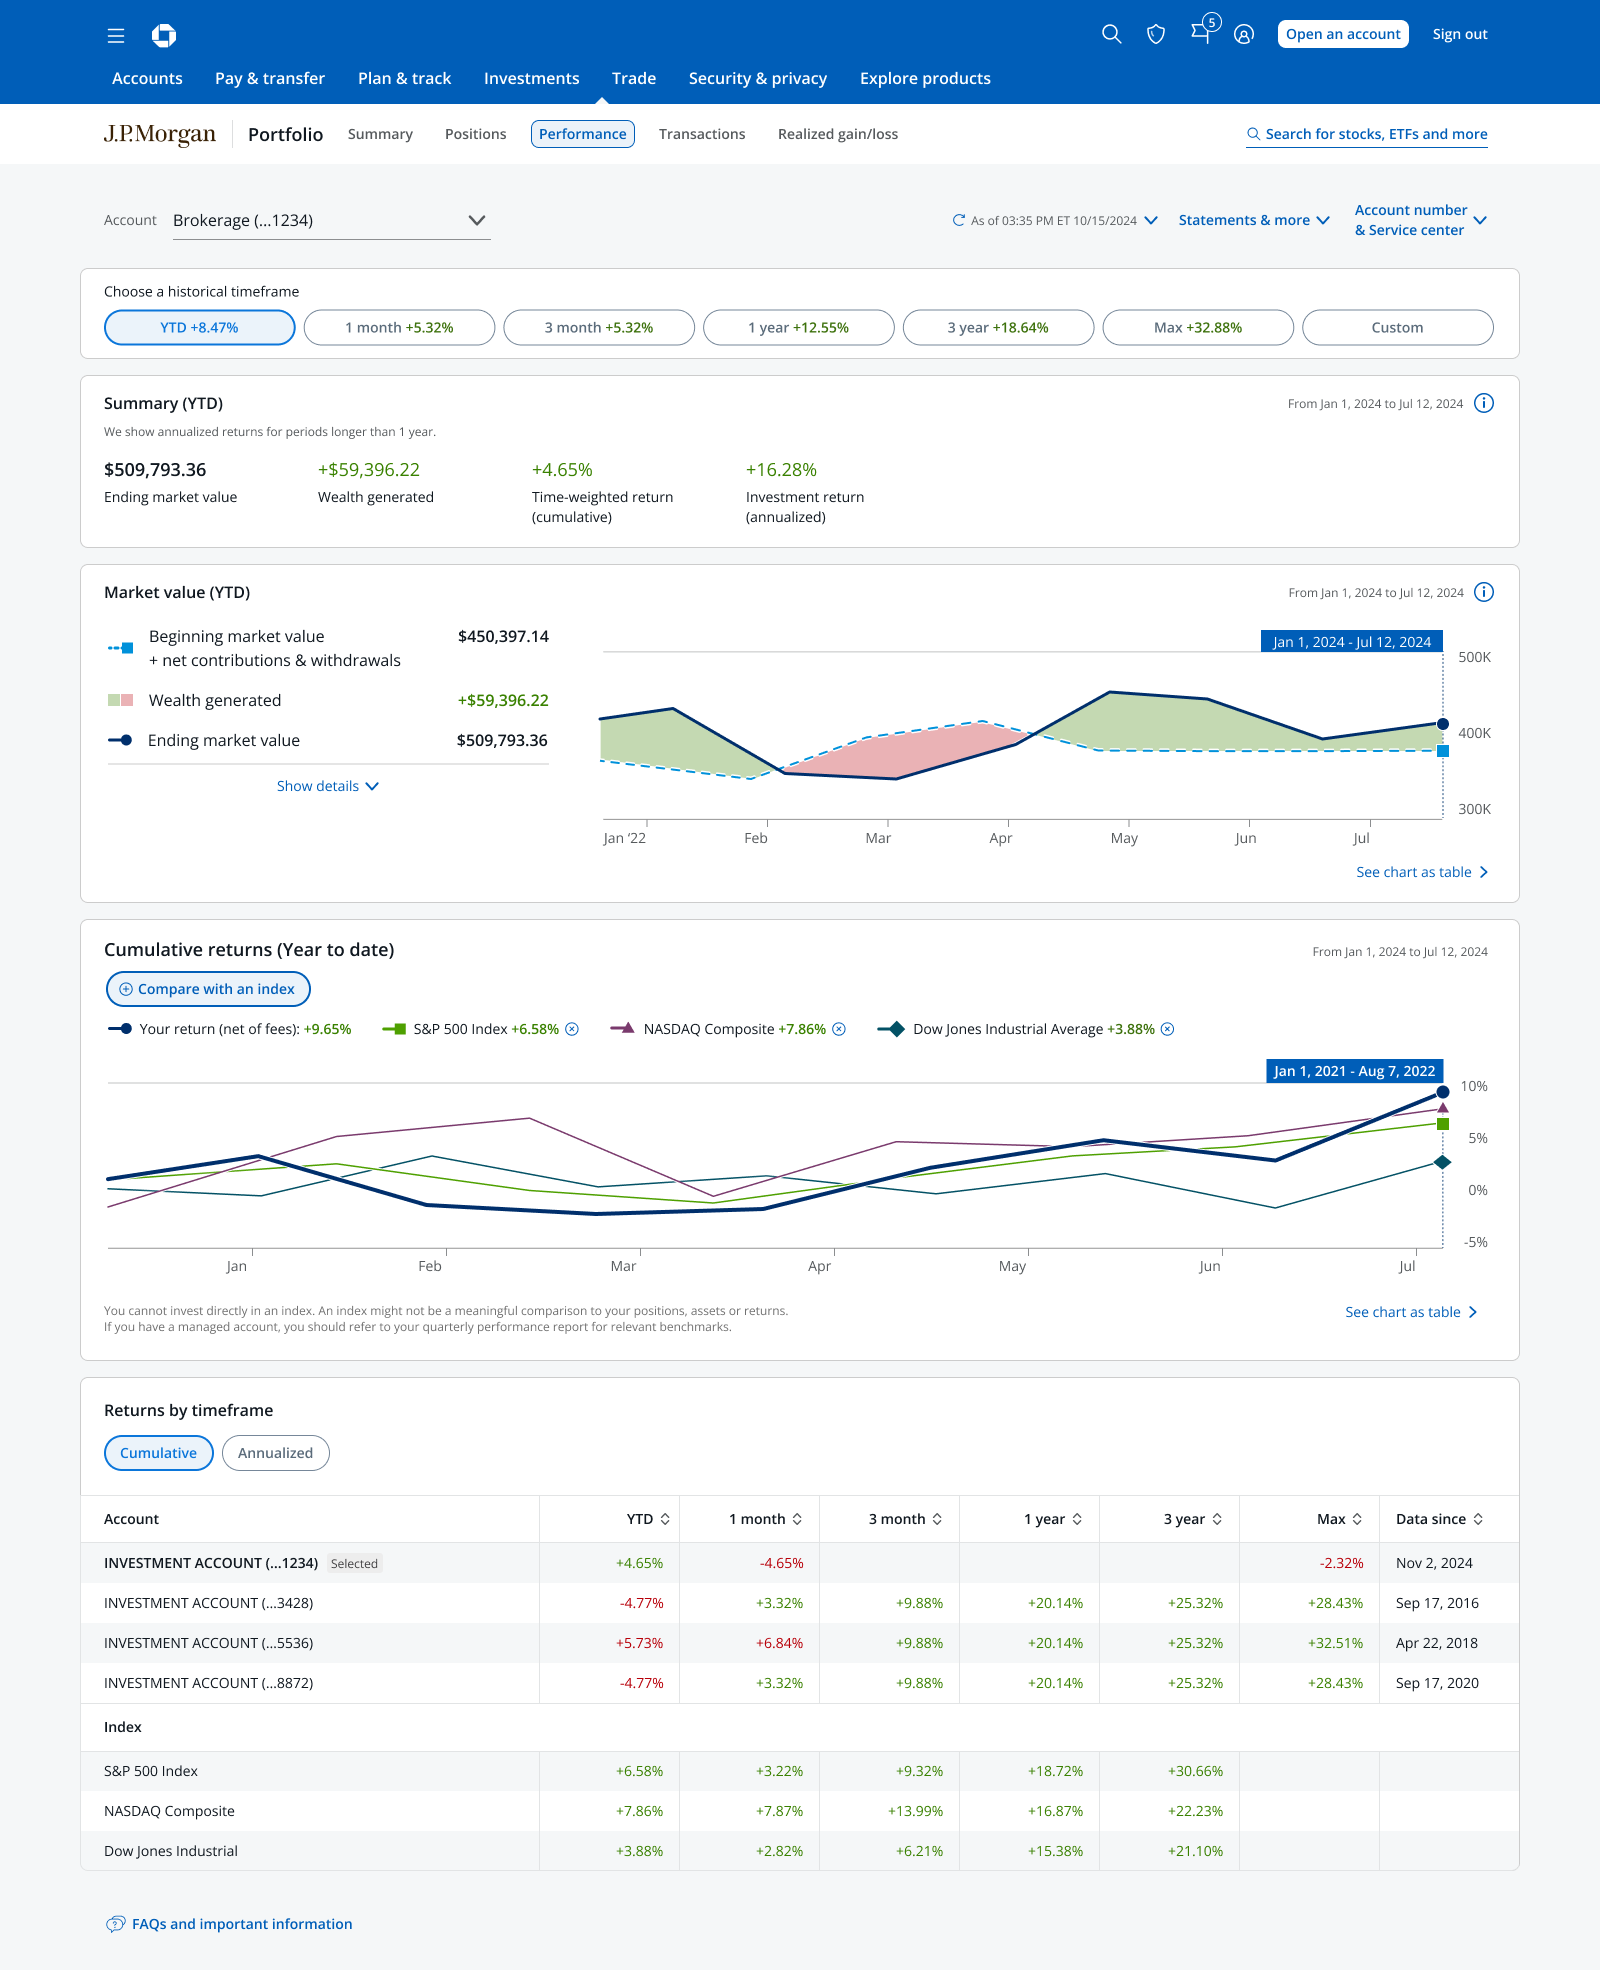This screenshot has height=1970, width=1600.
Task: Open the Investments menu
Action: 532,78
